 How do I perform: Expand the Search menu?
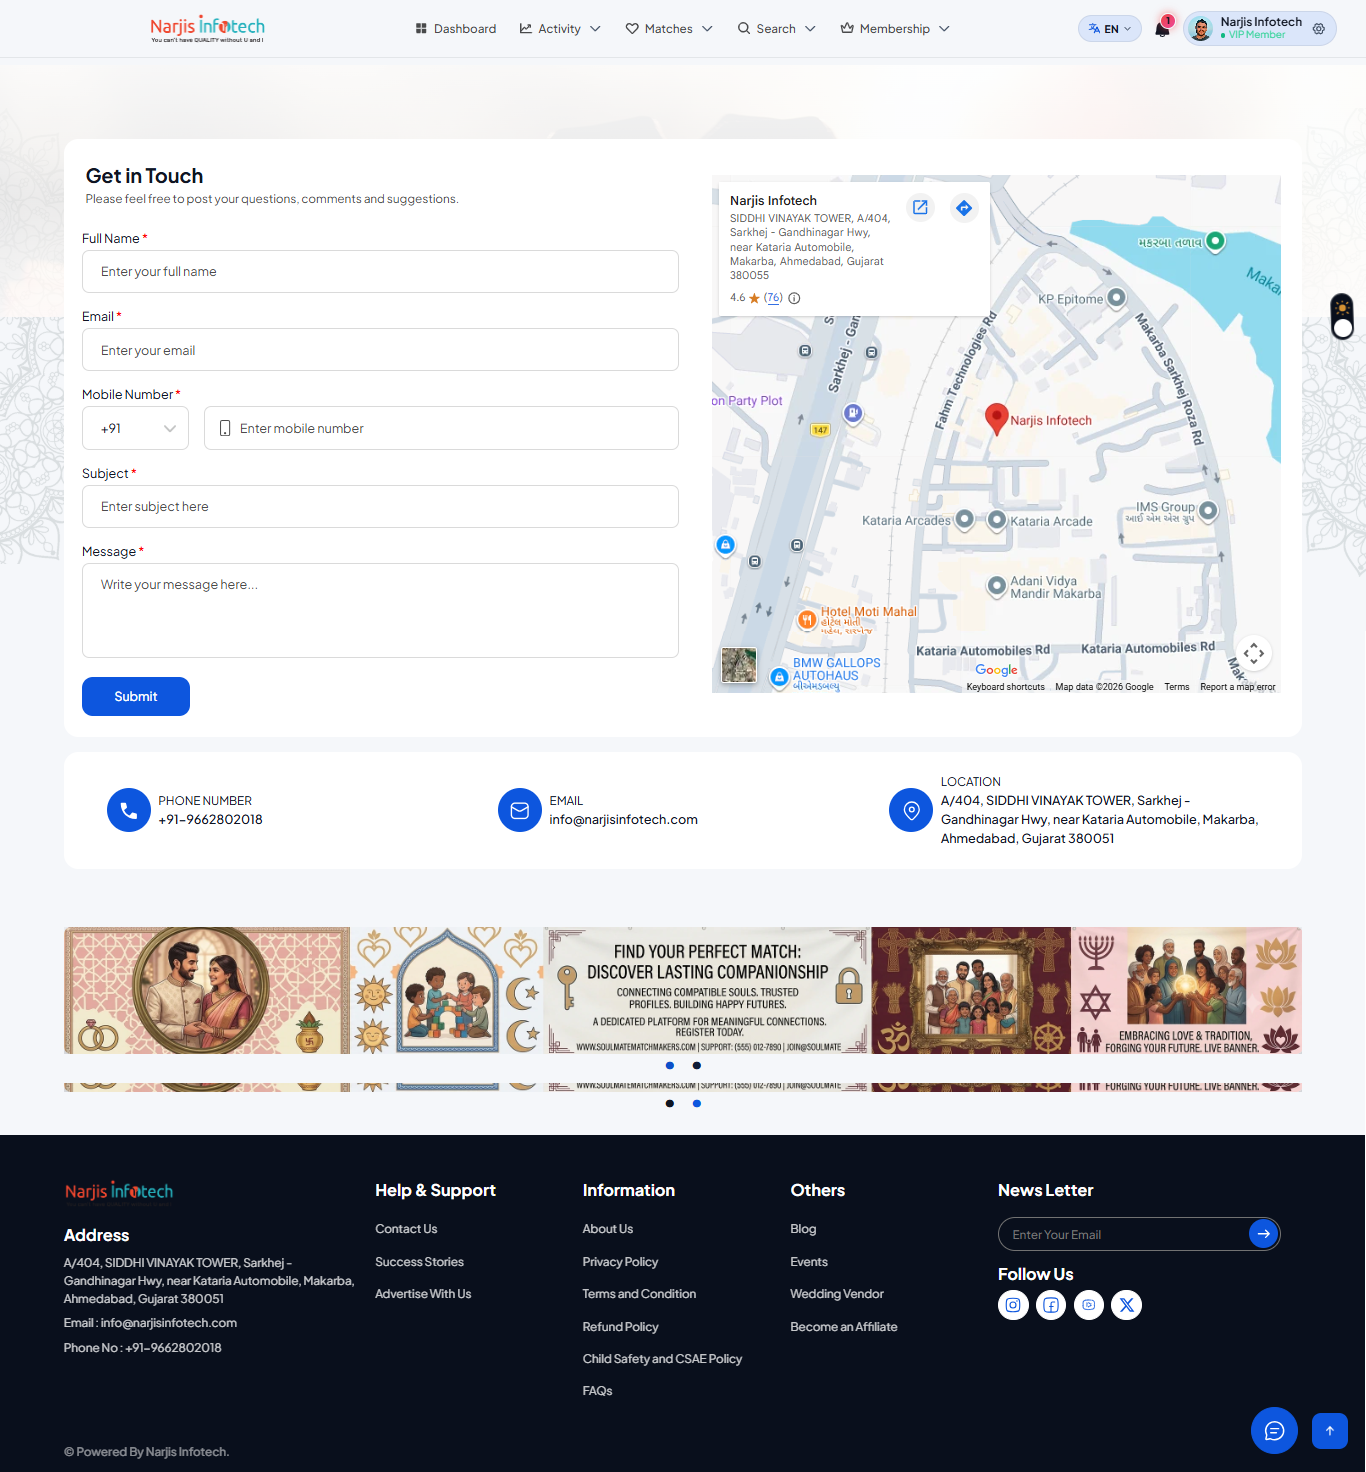tap(777, 29)
